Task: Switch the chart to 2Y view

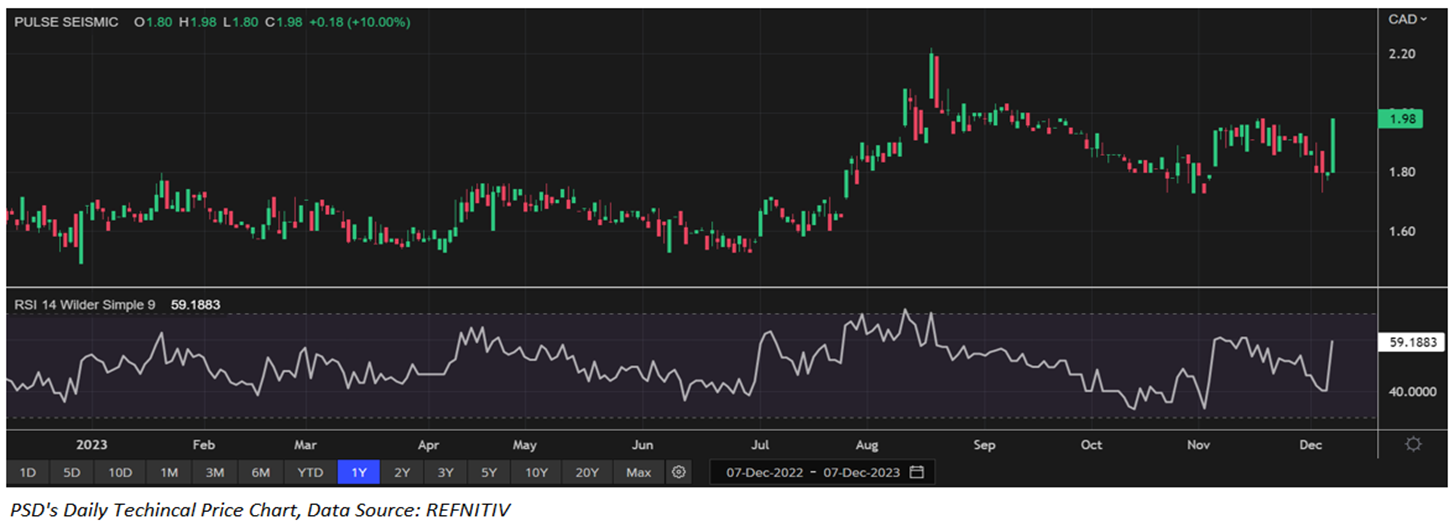Action: [402, 472]
